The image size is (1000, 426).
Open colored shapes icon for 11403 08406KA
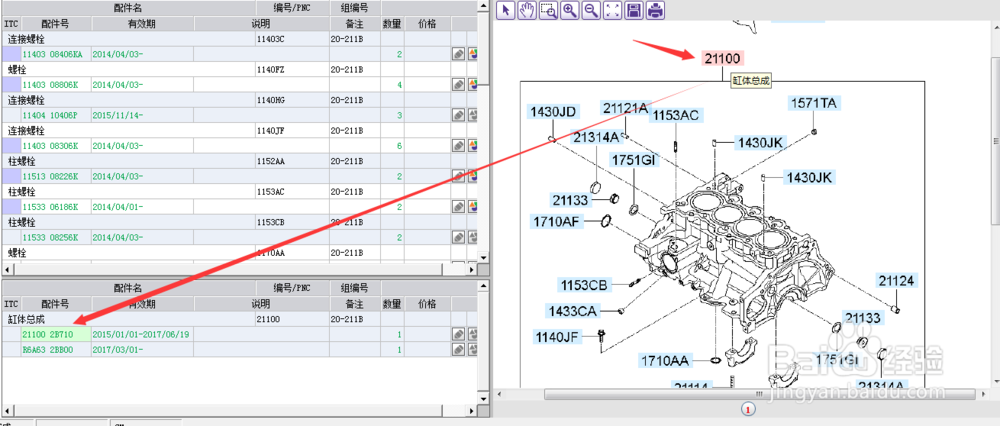(473, 54)
